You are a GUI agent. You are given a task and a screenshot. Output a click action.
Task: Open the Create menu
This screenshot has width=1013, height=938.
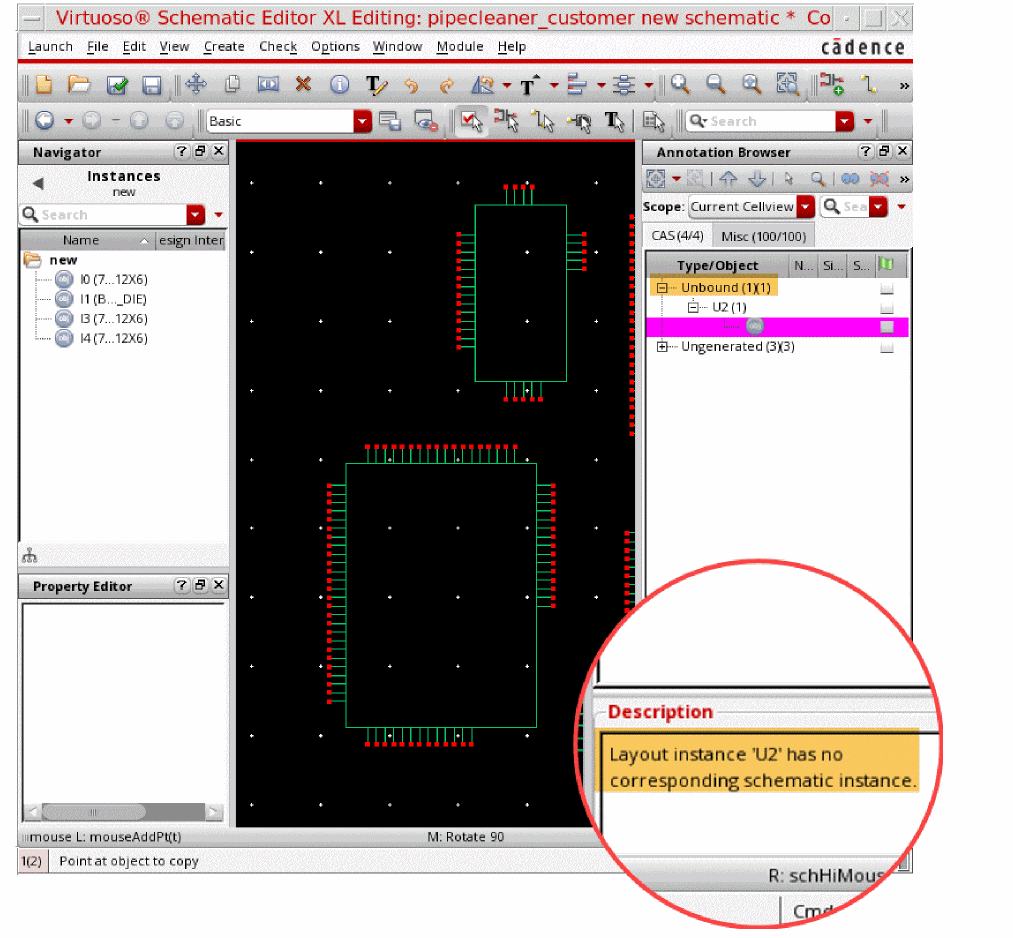pyautogui.click(x=224, y=47)
